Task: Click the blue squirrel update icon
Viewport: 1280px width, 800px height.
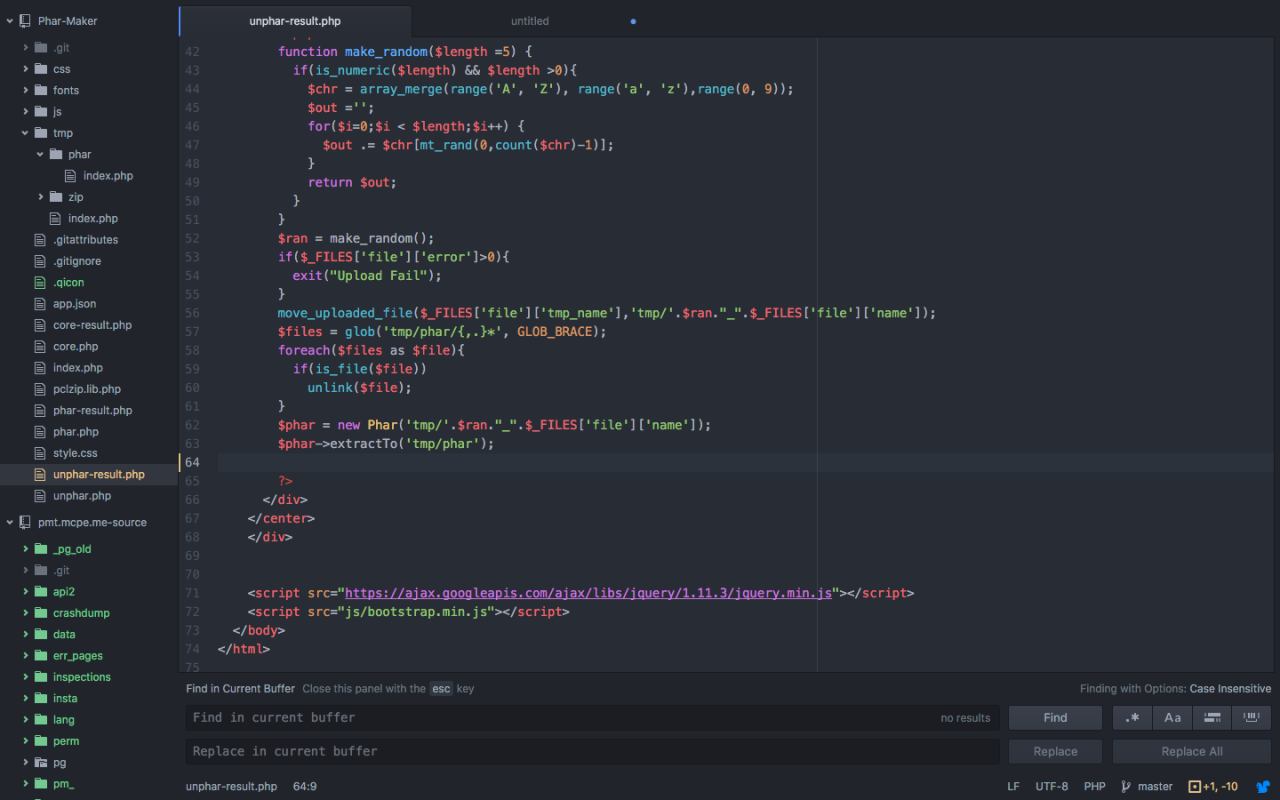Action: [1263, 787]
